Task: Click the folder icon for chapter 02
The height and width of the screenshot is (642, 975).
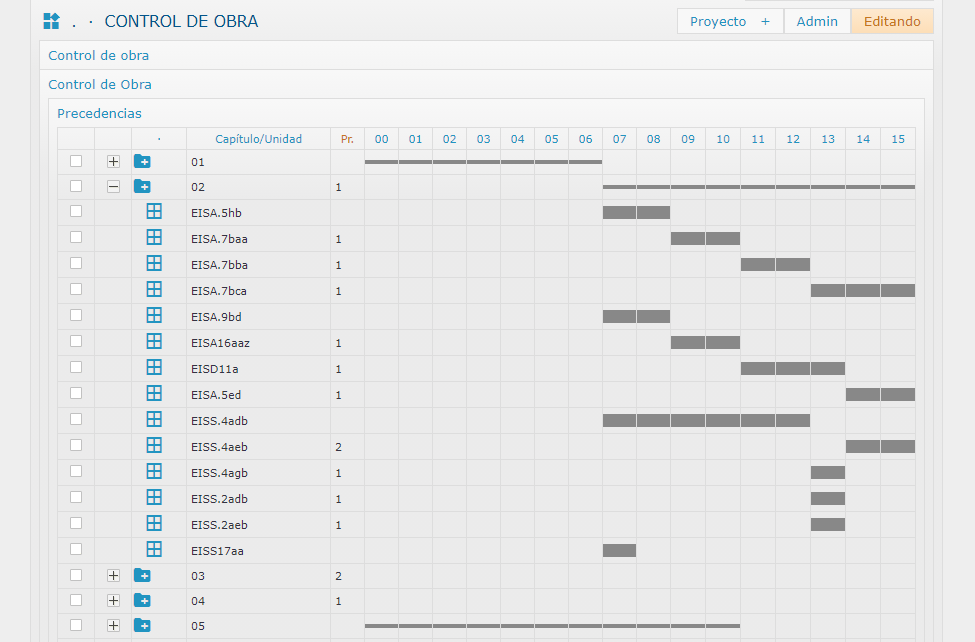Action: click(142, 187)
